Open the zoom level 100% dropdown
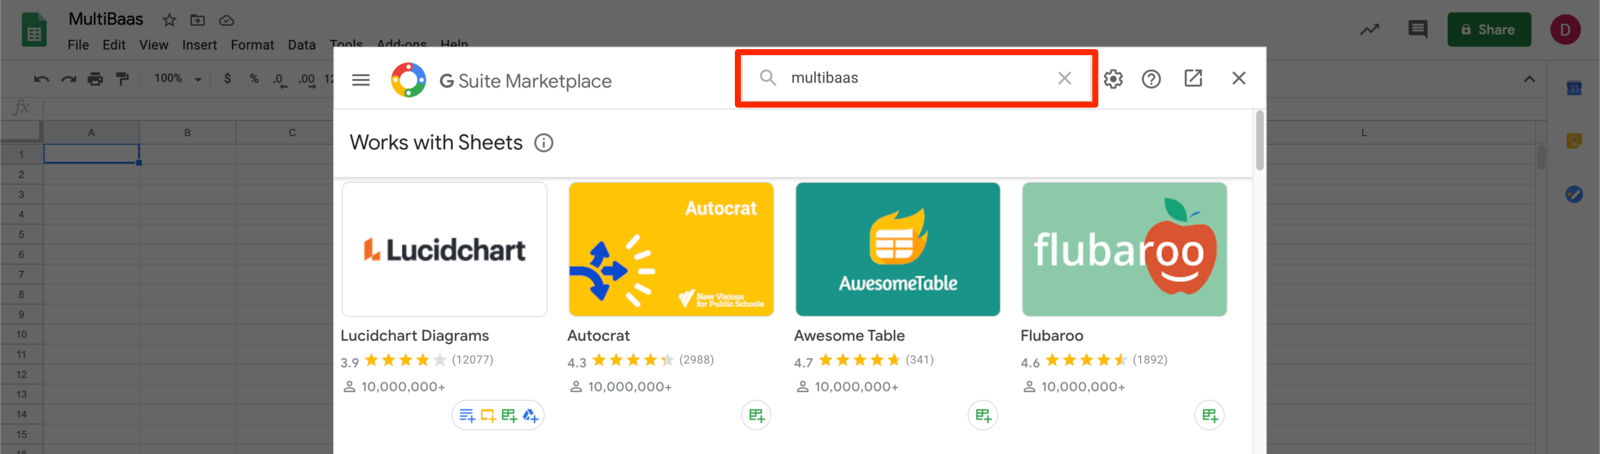Image resolution: width=1600 pixels, height=454 pixels. pos(178,79)
